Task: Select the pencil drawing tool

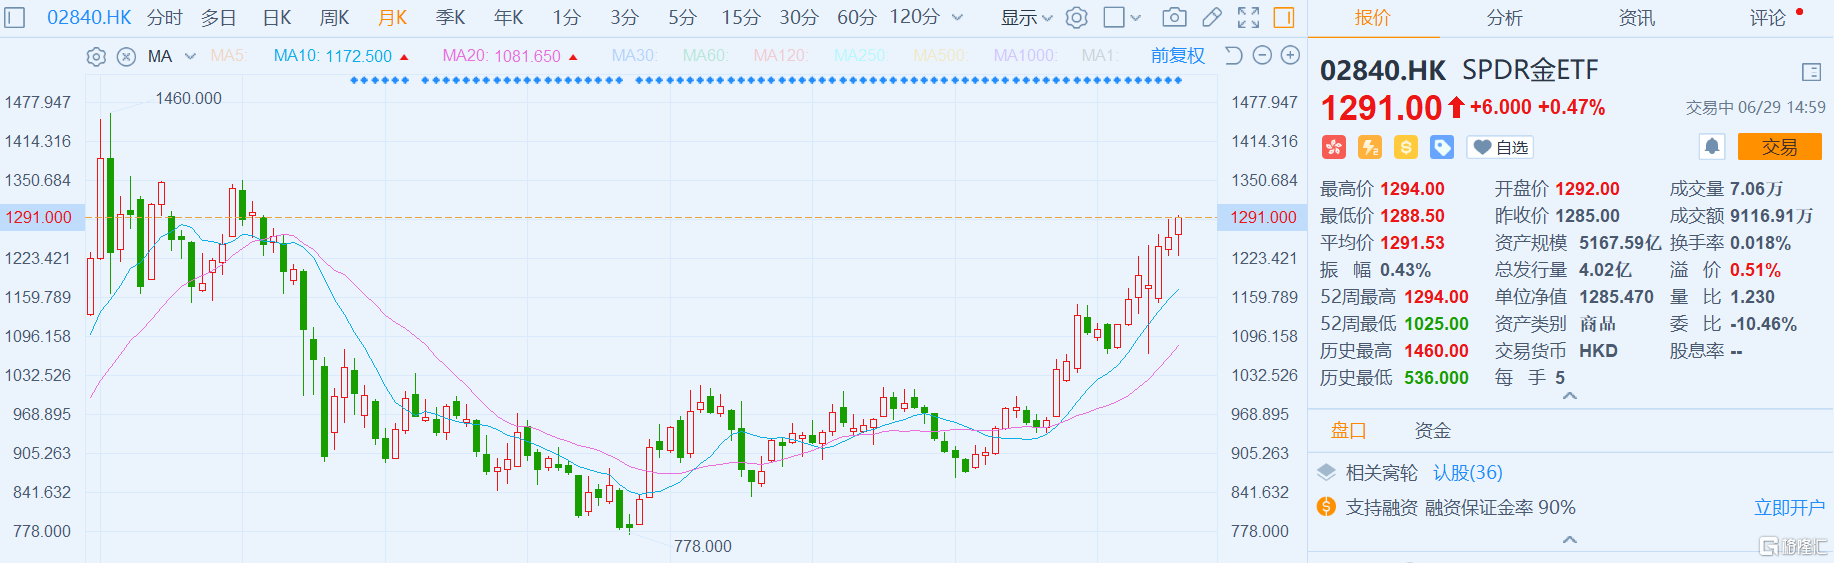Action: click(1211, 18)
